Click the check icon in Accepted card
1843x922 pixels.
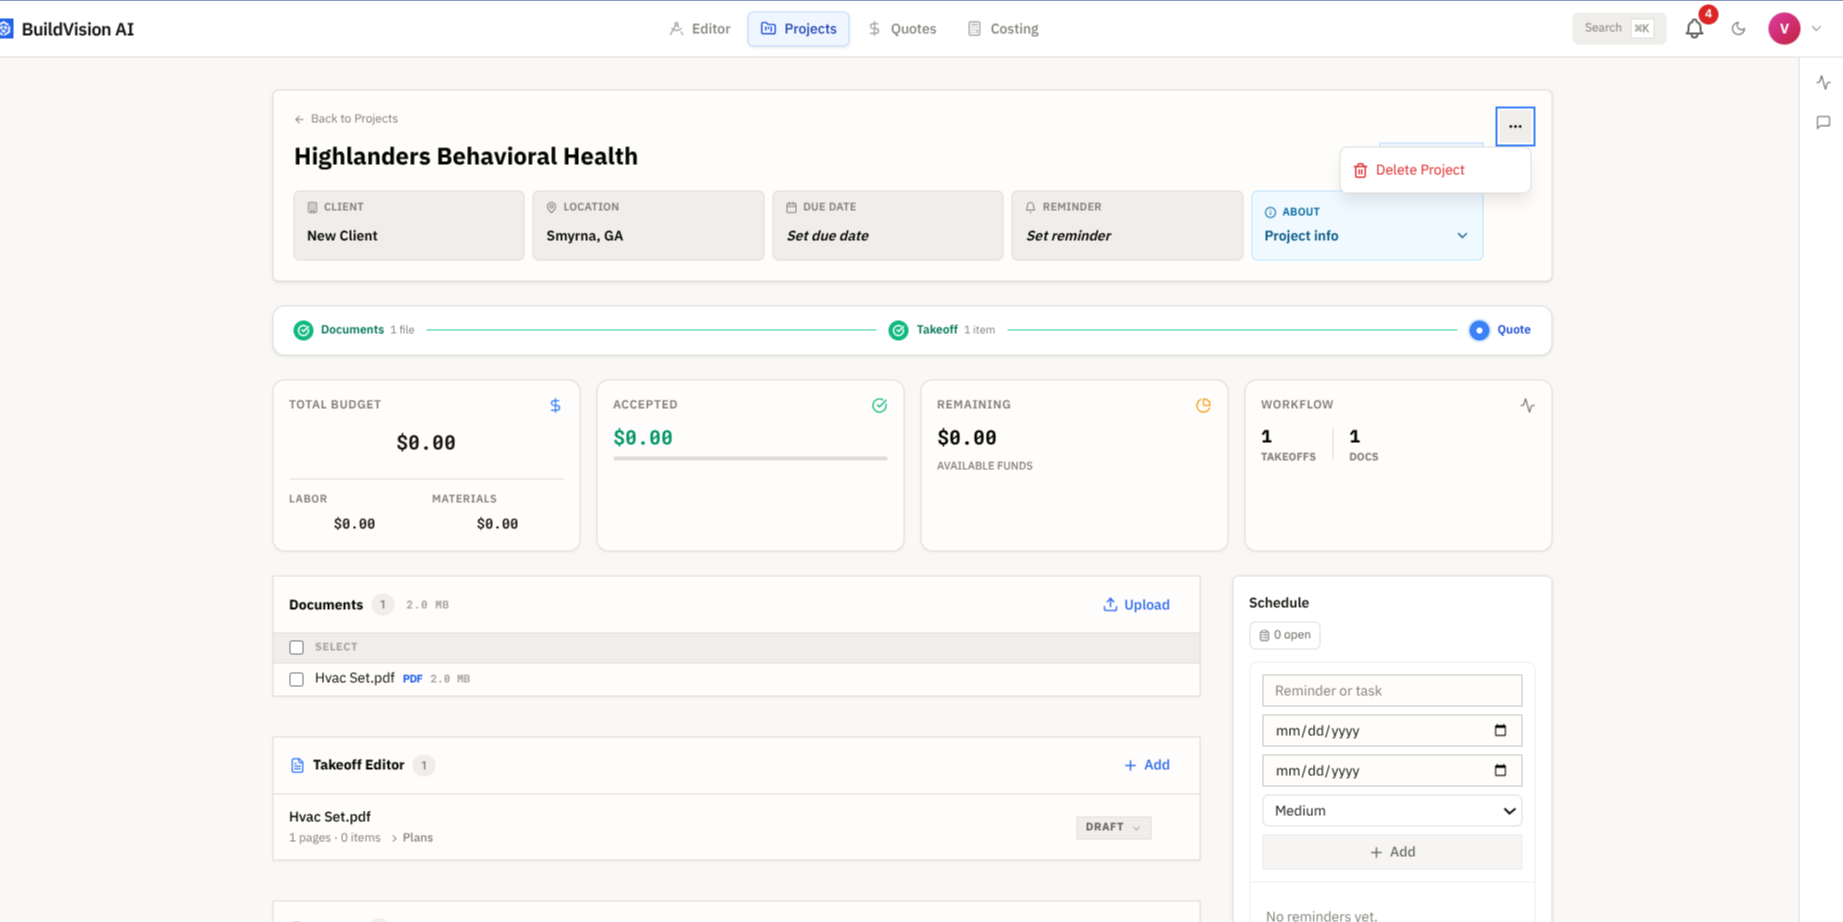click(879, 406)
